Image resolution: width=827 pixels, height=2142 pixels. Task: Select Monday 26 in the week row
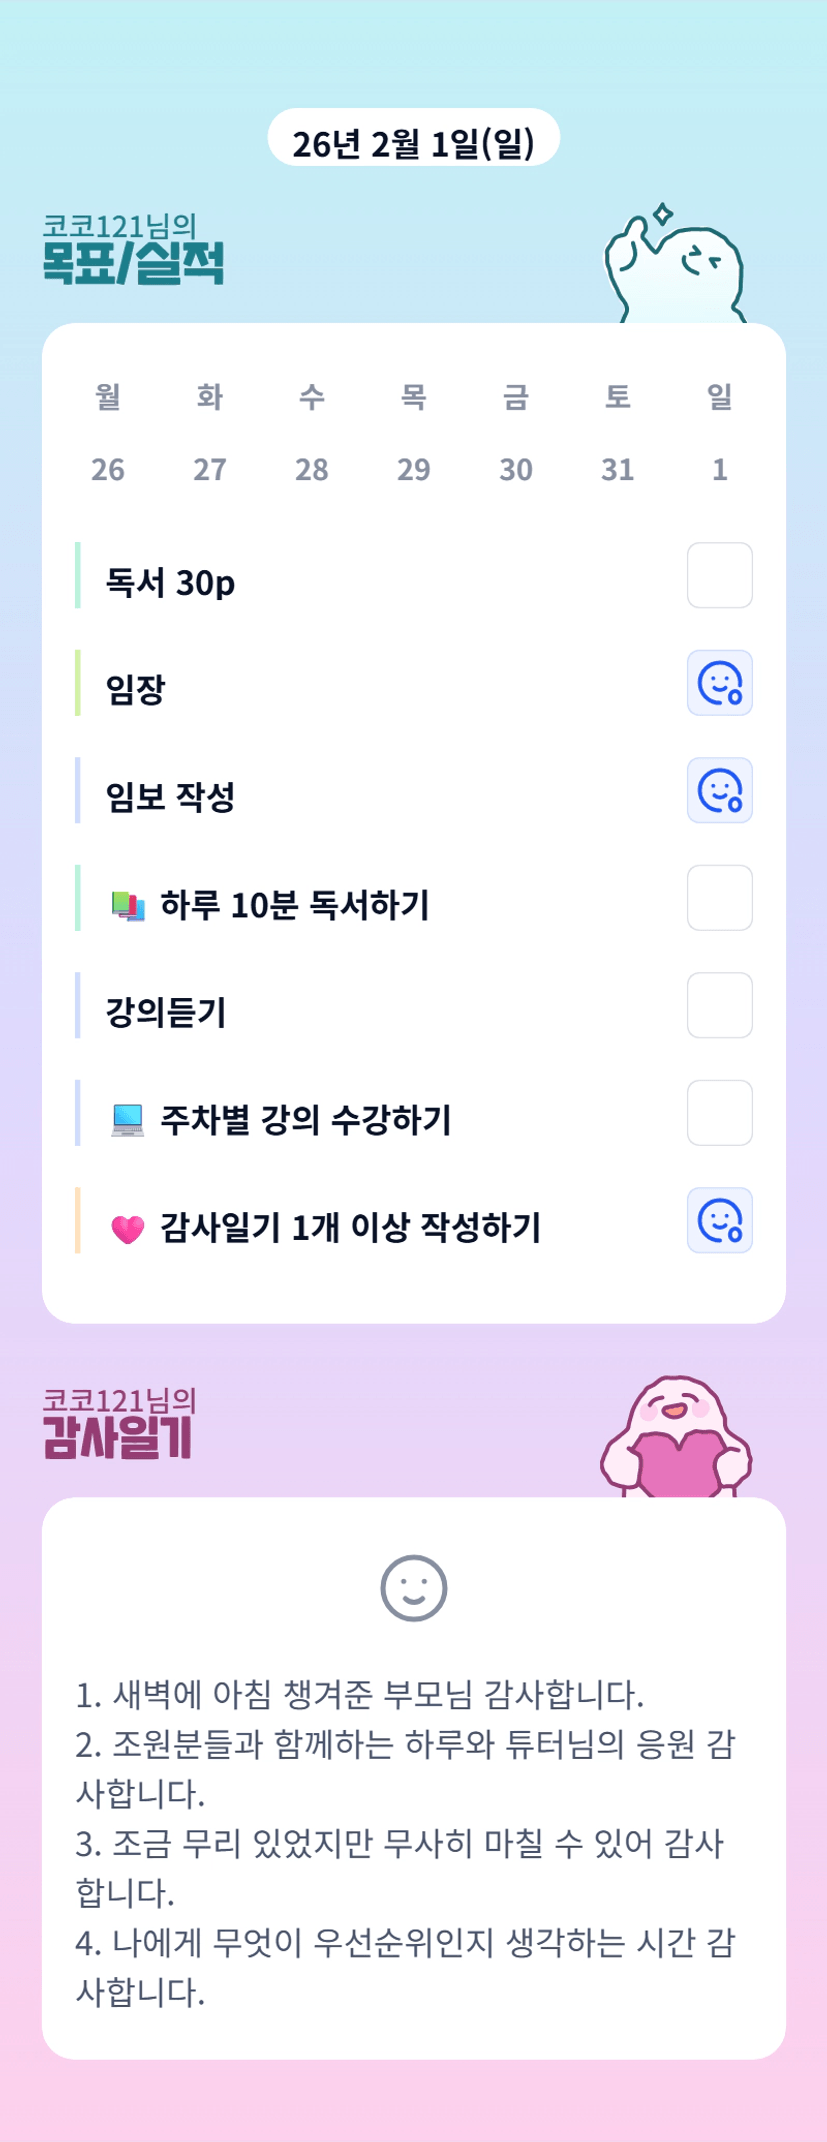pos(108,469)
